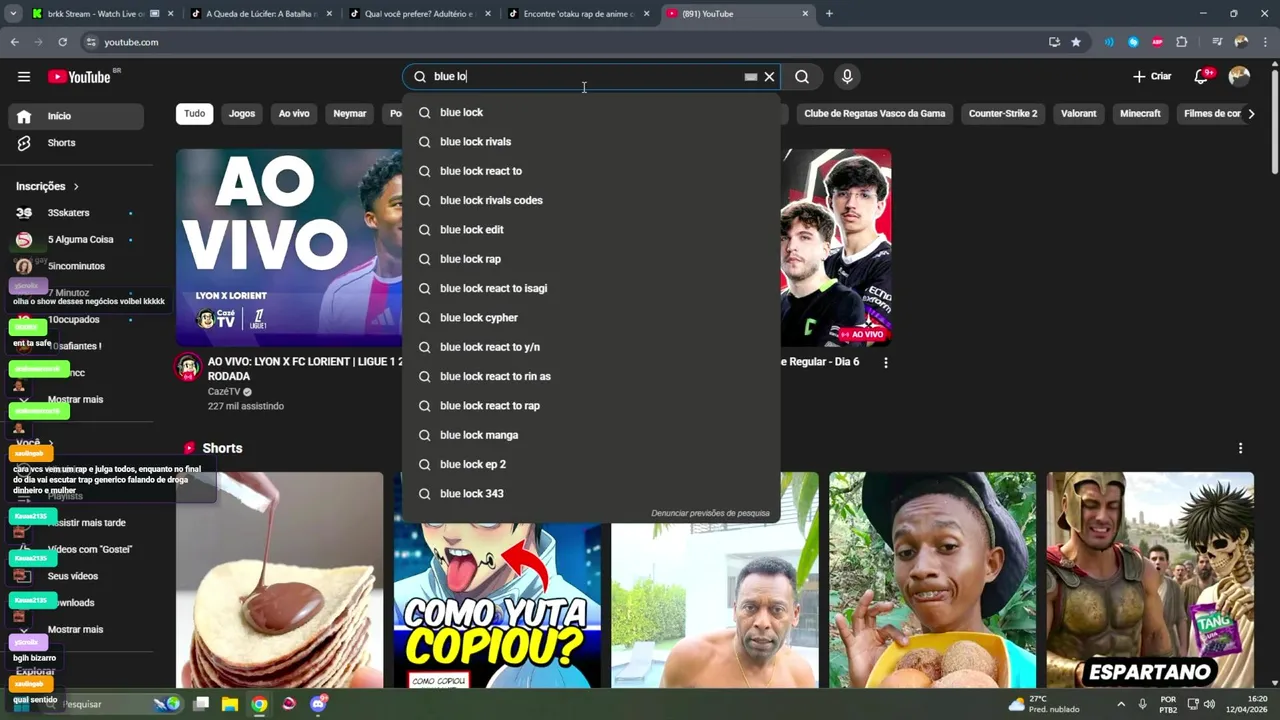This screenshot has width=1280, height=720.
Task: Choose the "blue lock rivals codes" suggestion
Action: pos(590,200)
